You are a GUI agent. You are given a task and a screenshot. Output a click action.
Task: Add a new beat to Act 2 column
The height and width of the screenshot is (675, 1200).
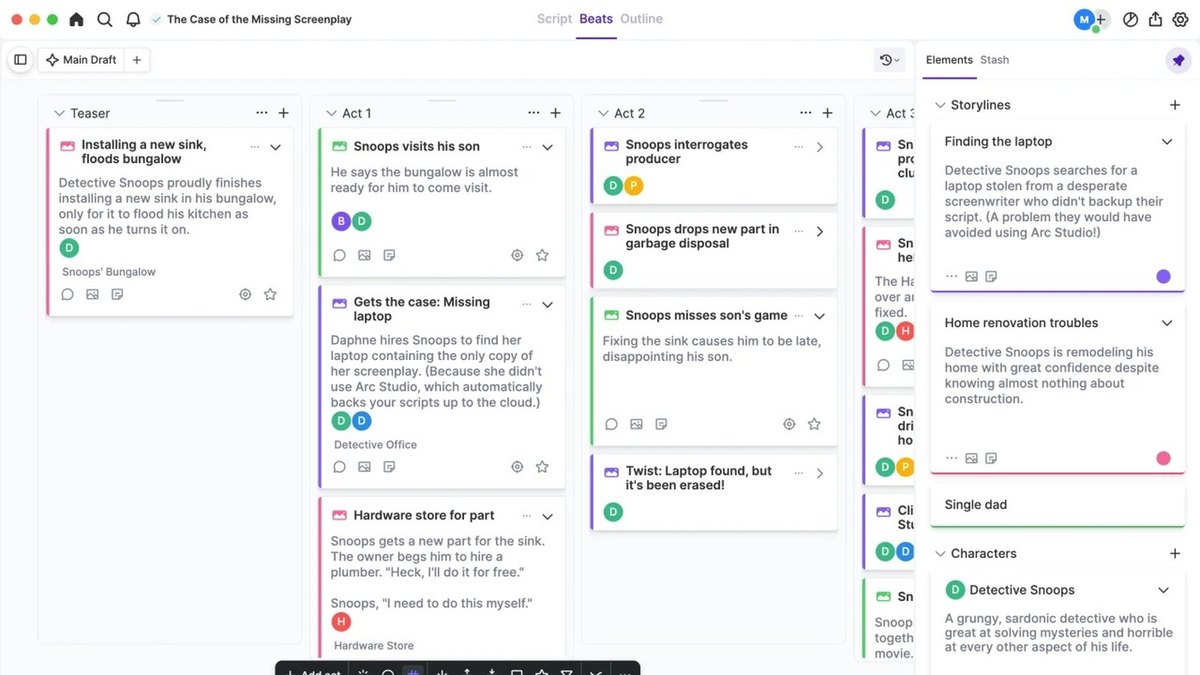pos(827,113)
